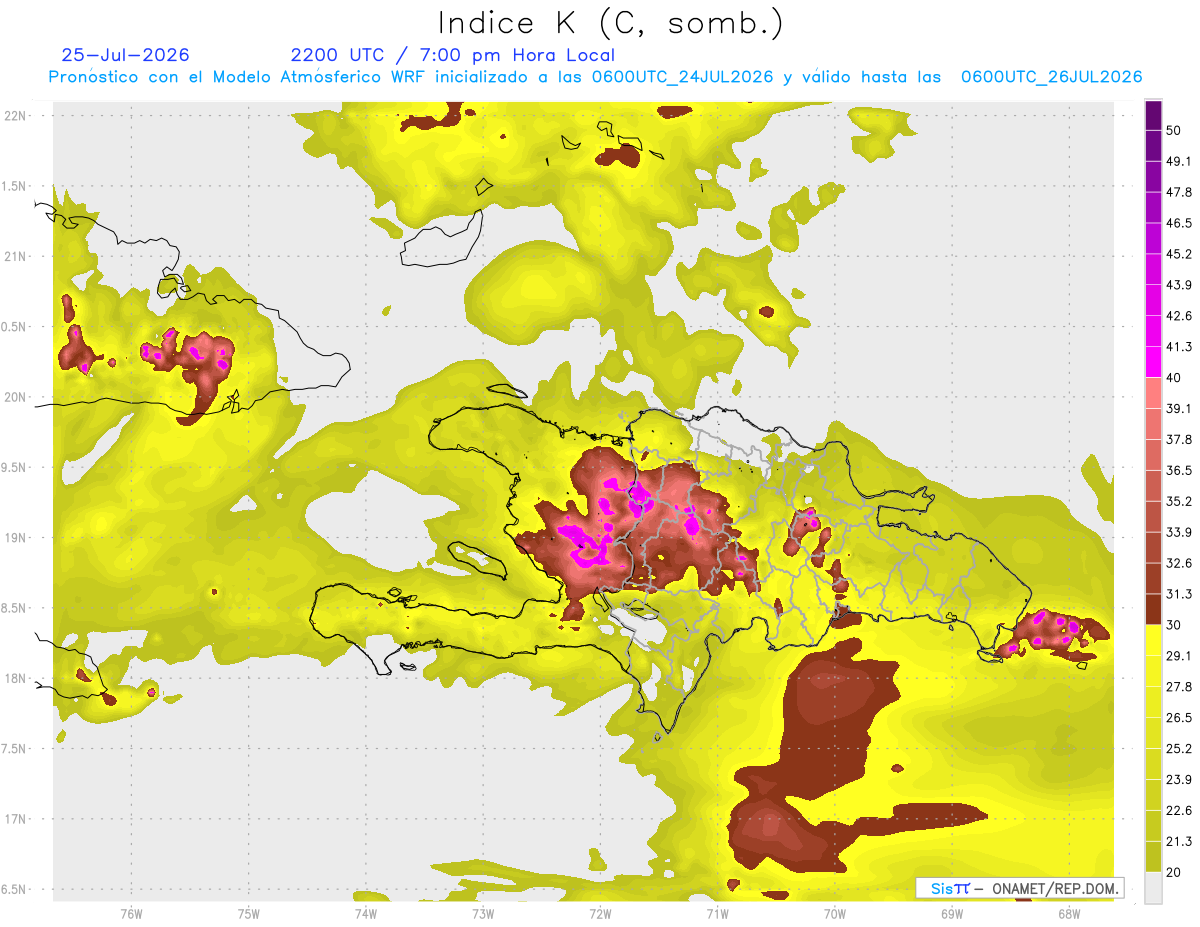Click the colorbar value label 43.9
The image size is (1200, 927).
coord(1179,285)
